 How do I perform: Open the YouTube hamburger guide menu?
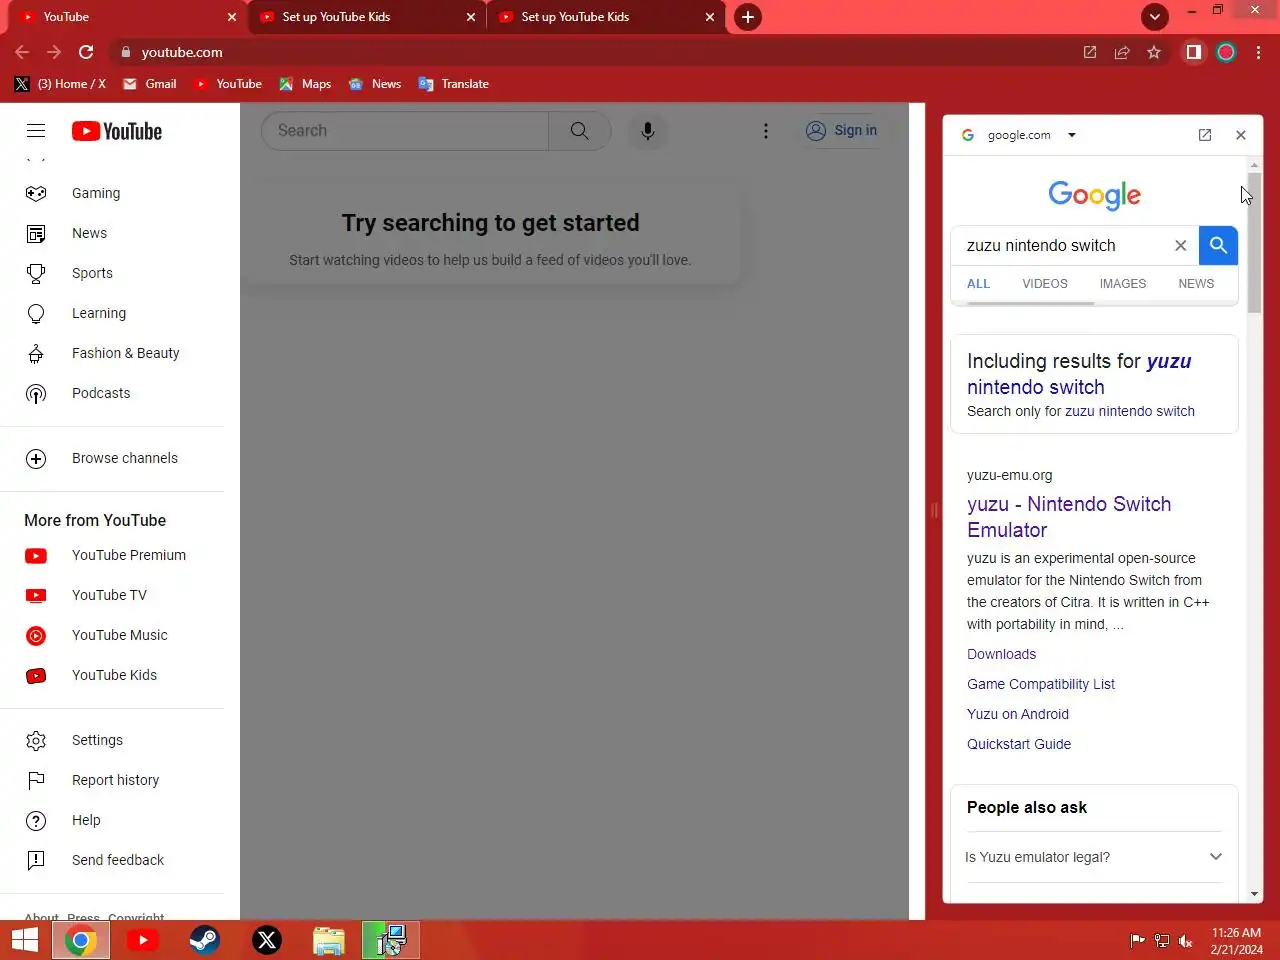pos(36,131)
